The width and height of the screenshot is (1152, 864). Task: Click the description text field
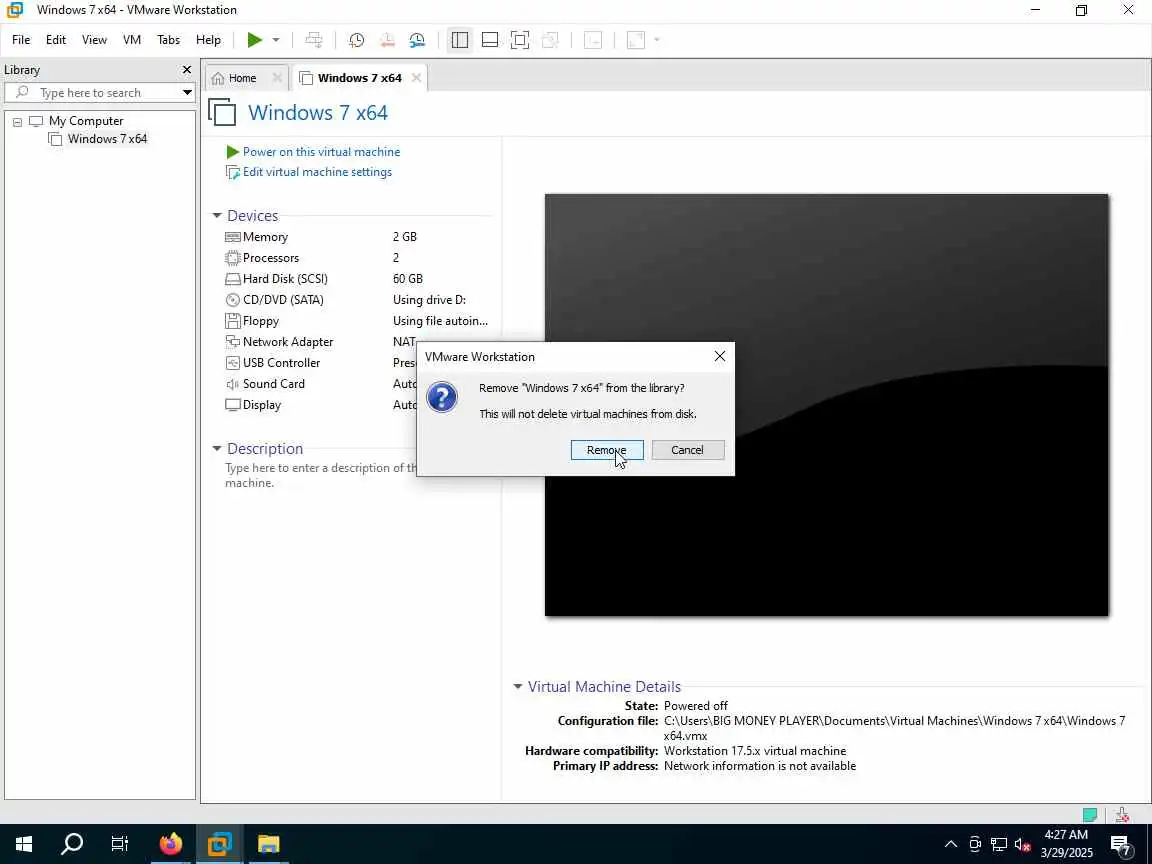click(320, 475)
